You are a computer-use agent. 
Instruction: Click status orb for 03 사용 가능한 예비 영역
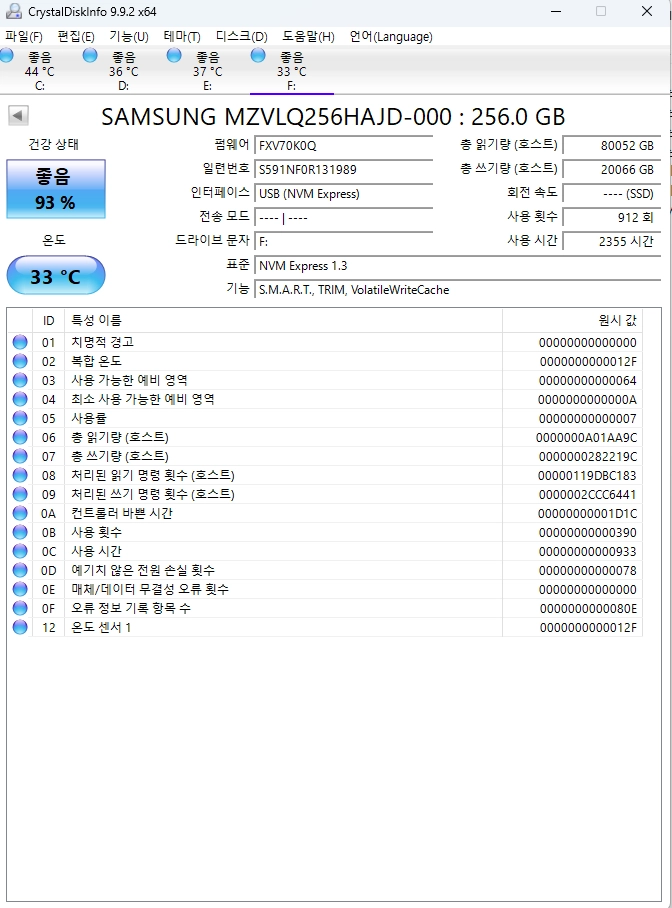pyautogui.click(x=20, y=380)
